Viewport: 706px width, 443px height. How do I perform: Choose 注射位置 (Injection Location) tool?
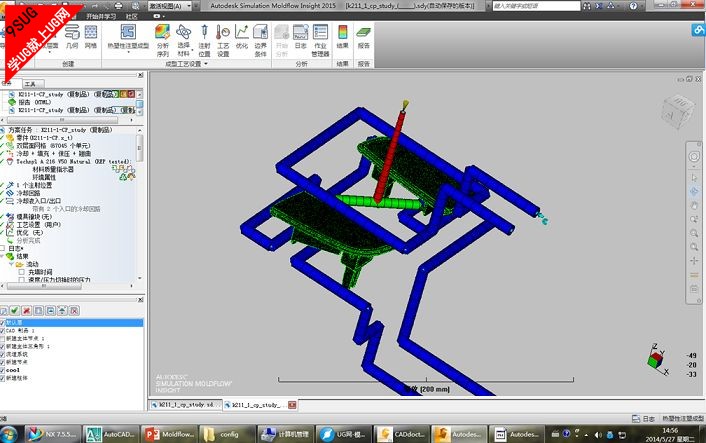coord(204,40)
